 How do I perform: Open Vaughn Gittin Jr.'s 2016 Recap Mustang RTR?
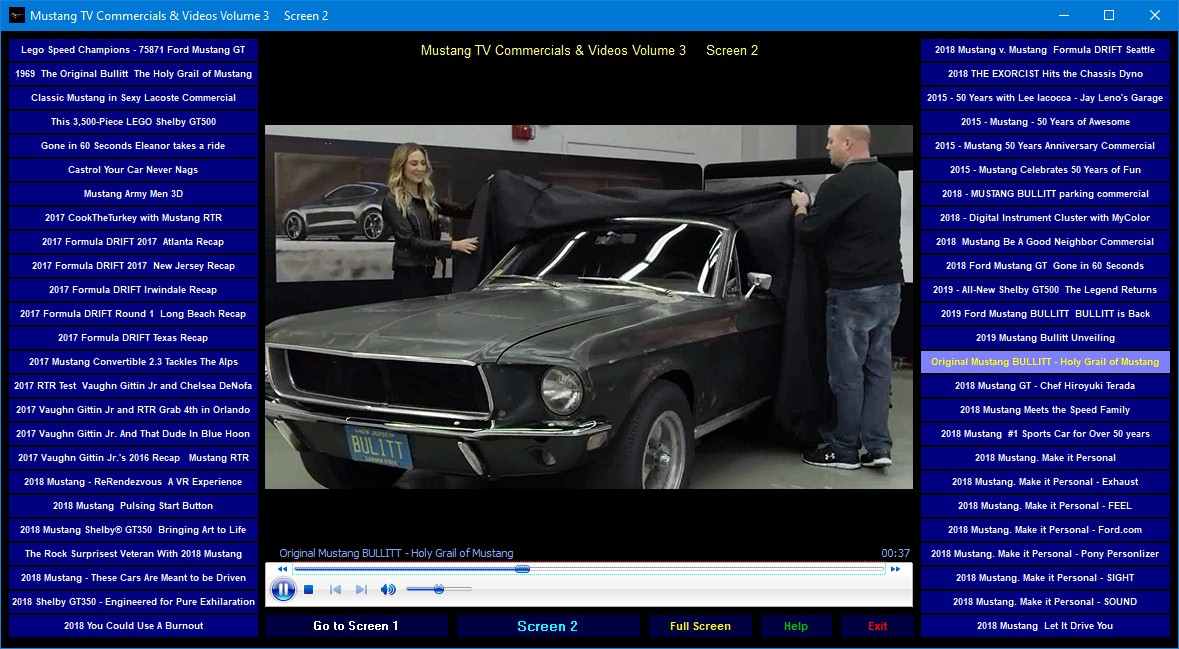pyautogui.click(x=133, y=458)
